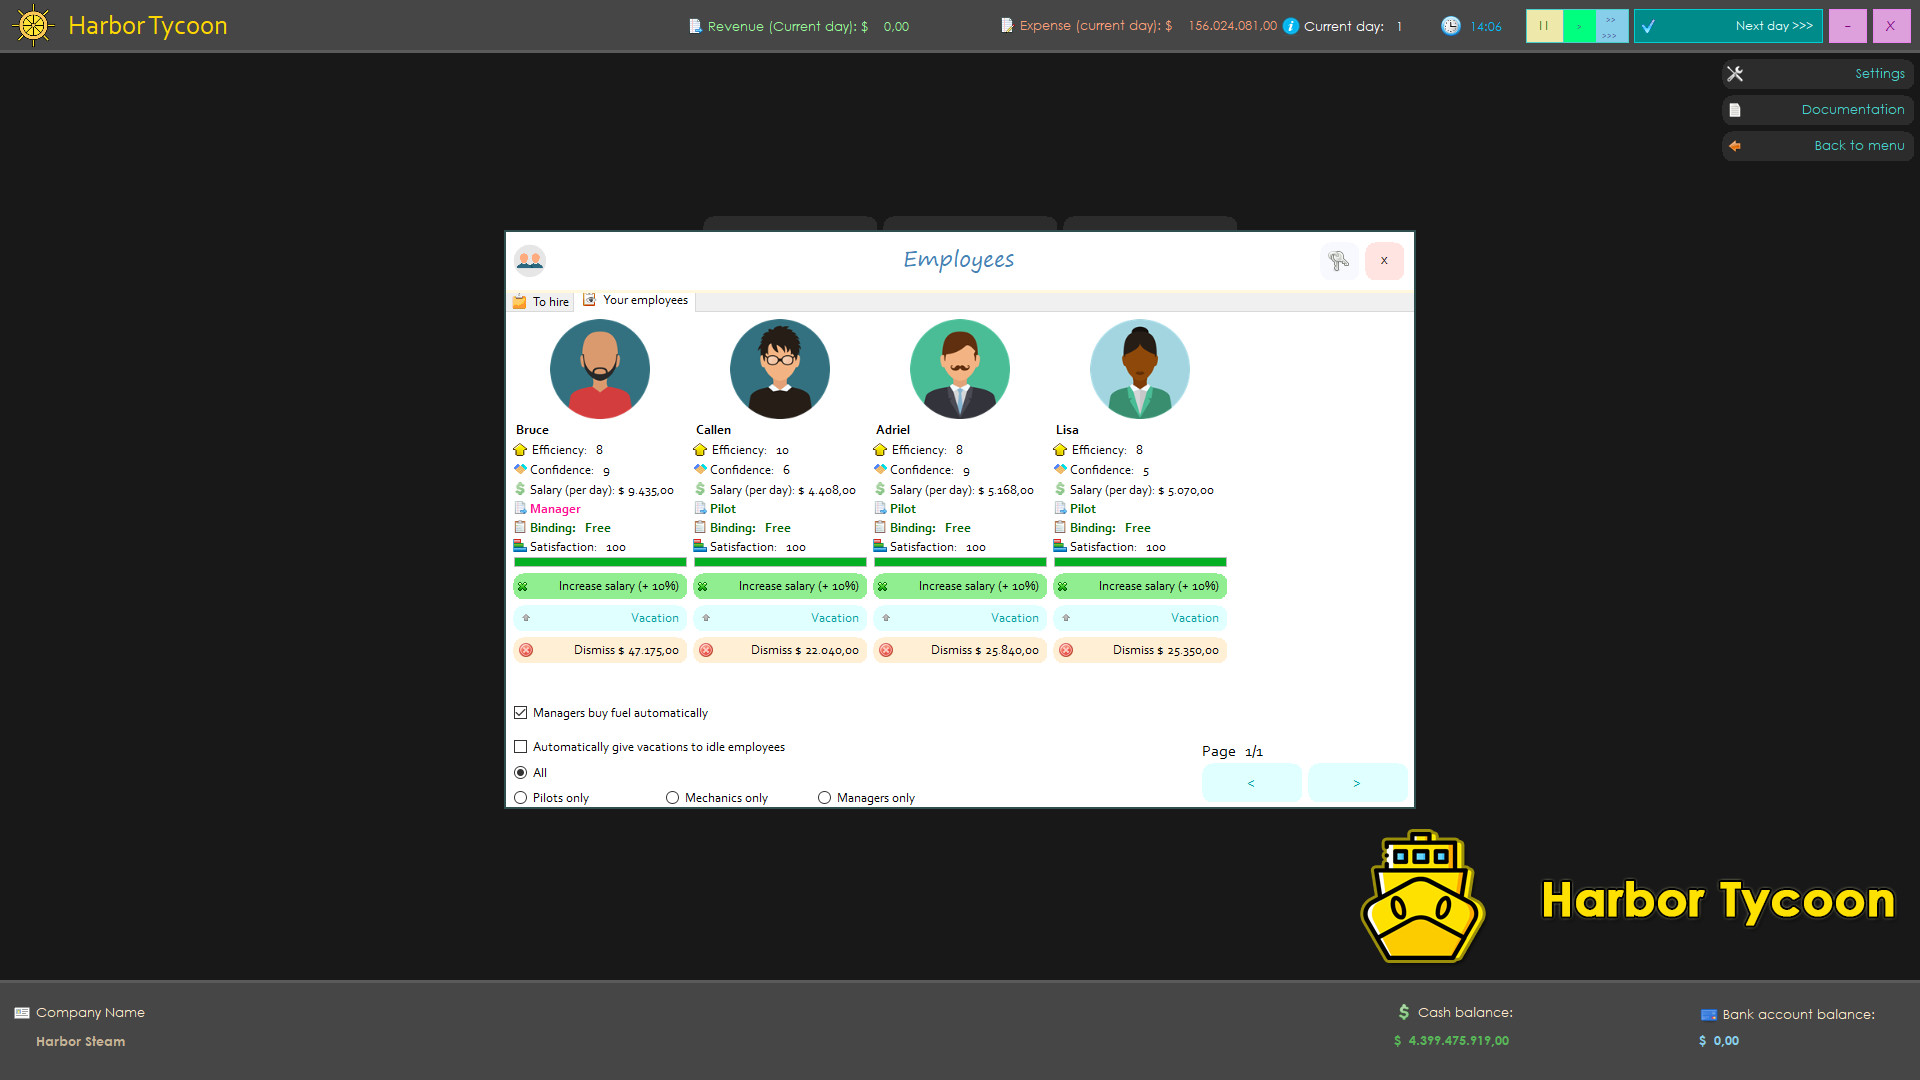The height and width of the screenshot is (1080, 1920).
Task: Open Settings via the wrench icon
Action: pos(1735,73)
